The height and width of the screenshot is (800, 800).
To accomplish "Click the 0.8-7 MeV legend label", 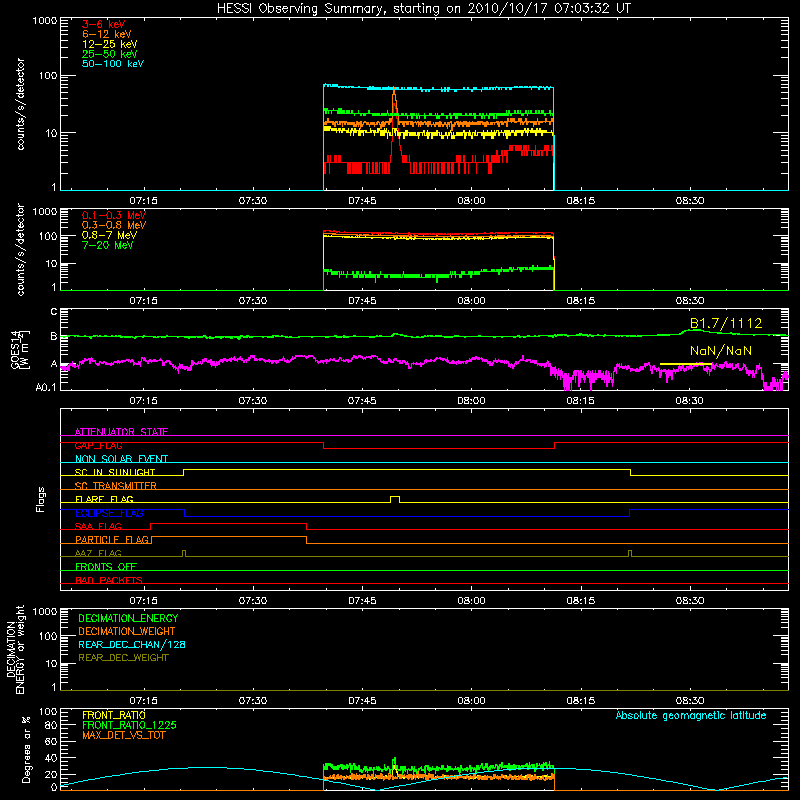I will (109, 235).
